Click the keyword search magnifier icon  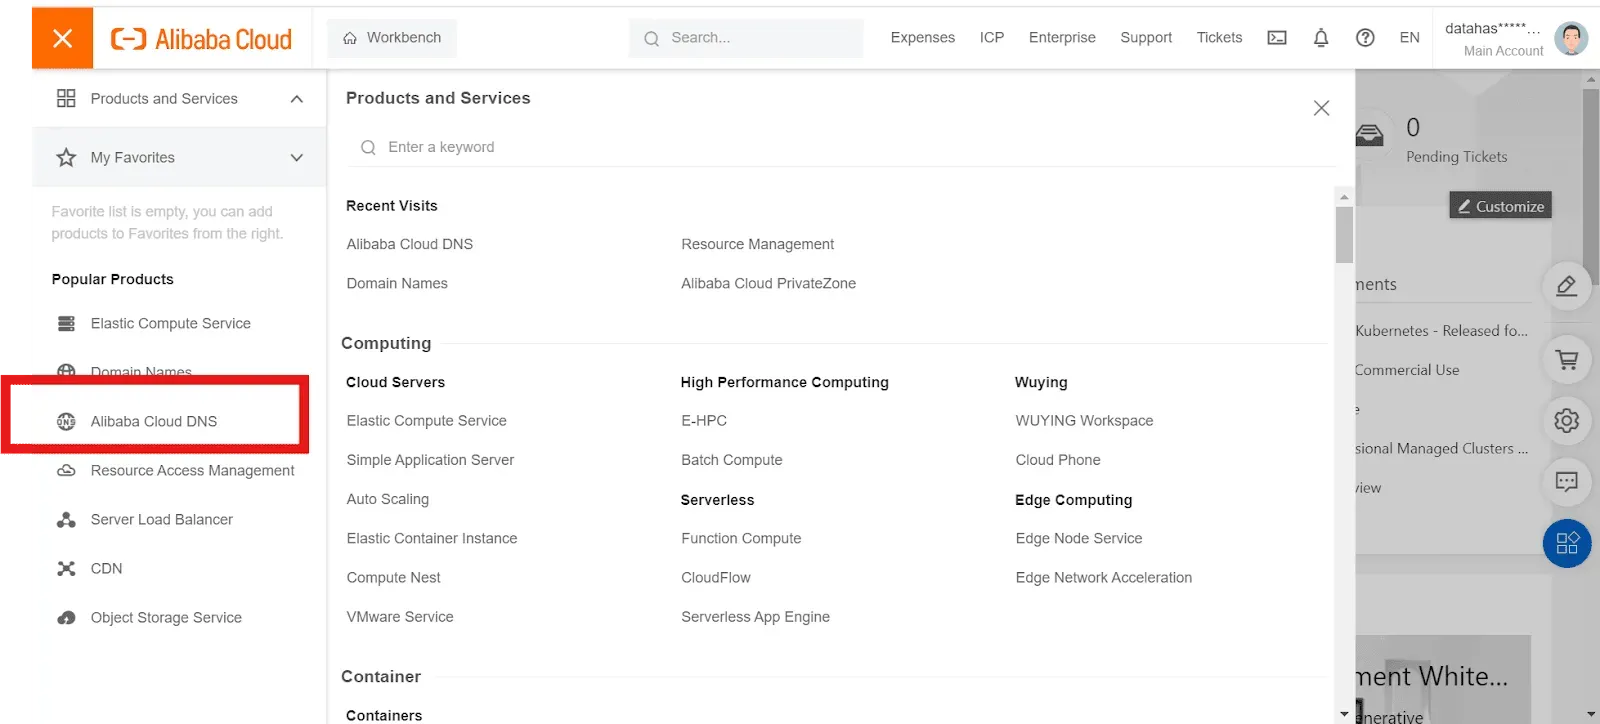[368, 147]
